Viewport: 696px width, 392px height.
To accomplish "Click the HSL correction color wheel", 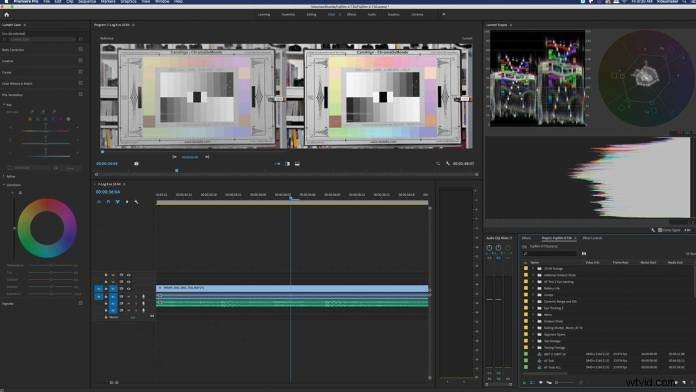I will coord(47,228).
